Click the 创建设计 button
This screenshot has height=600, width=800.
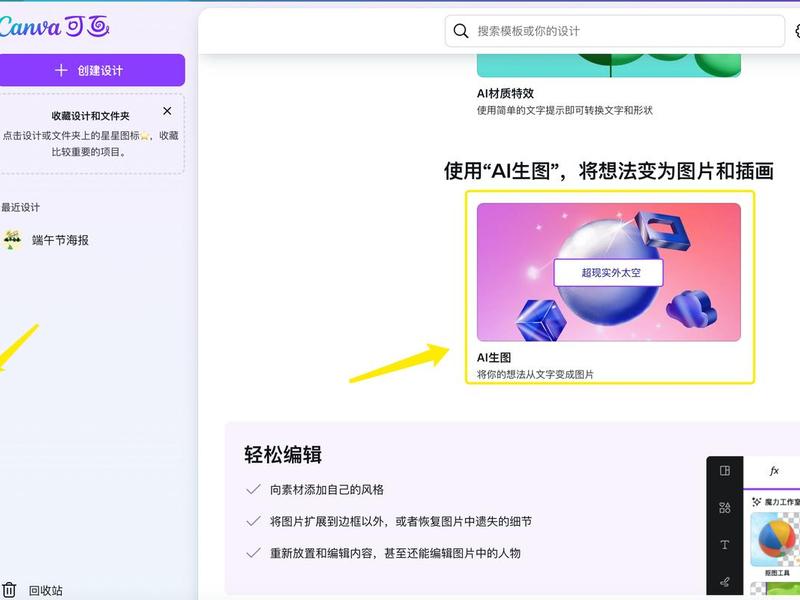92,70
